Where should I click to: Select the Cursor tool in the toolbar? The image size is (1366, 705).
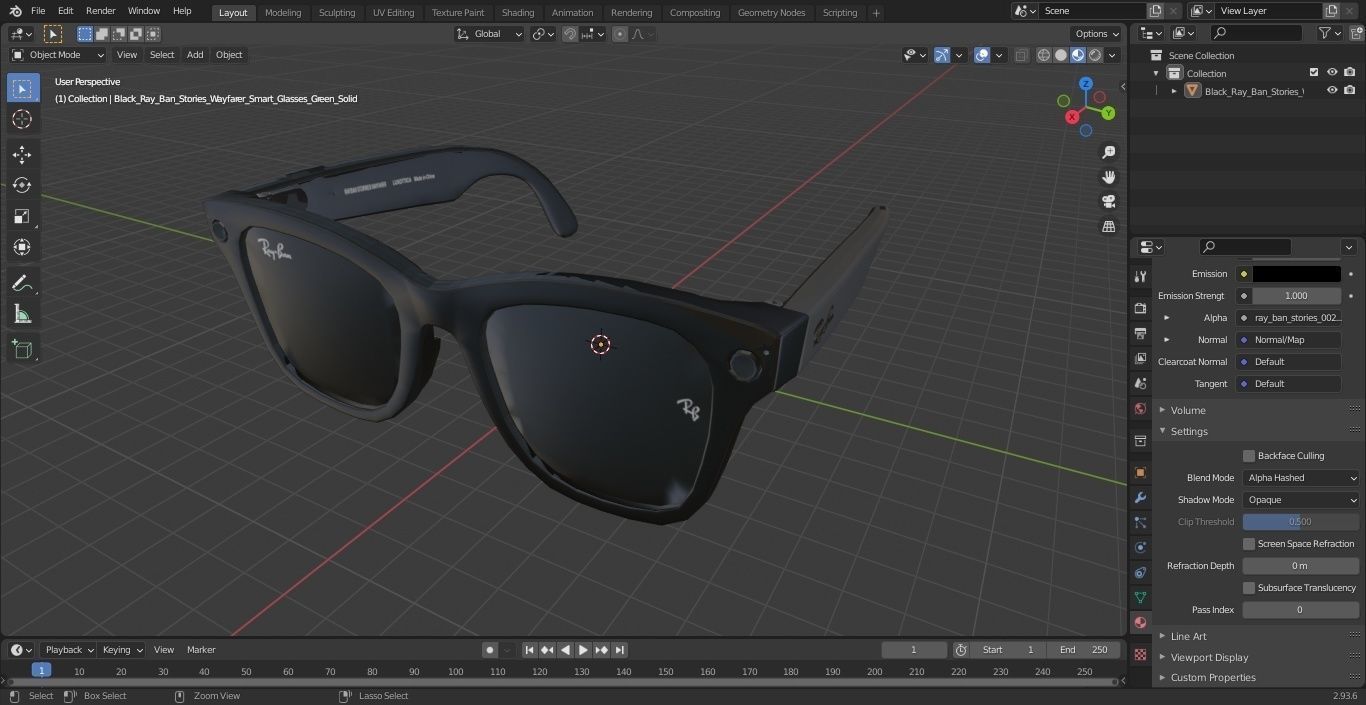[22, 119]
